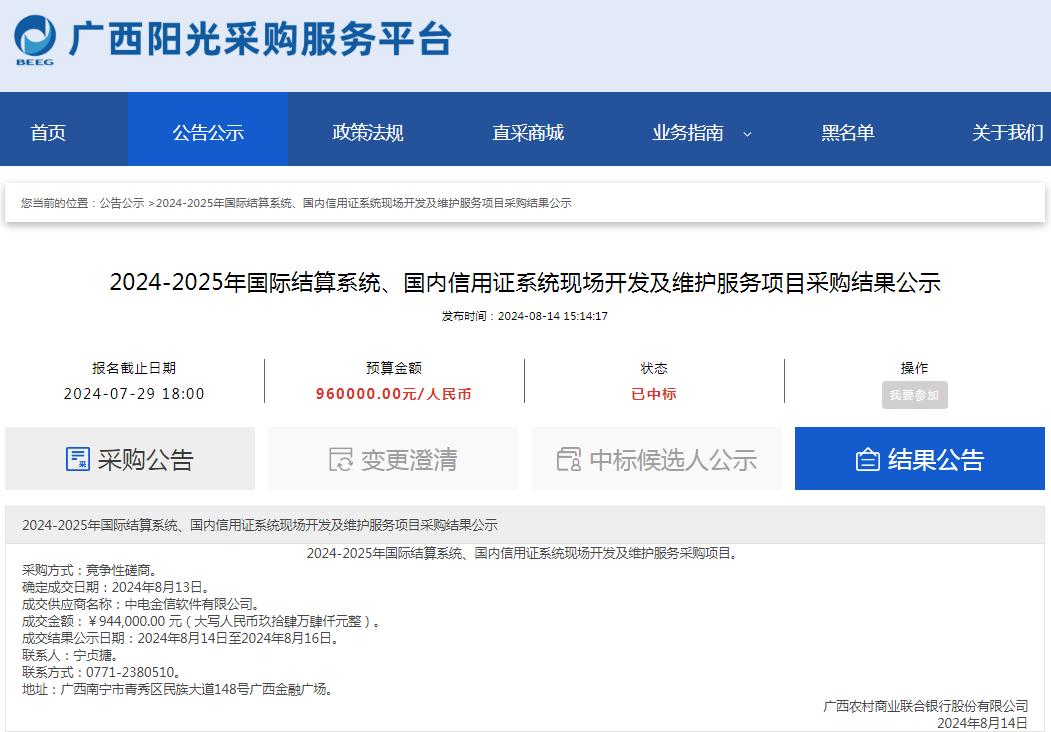1051x732 pixels.
Task: Click the 确定成交日期 2024年8月13日 line
Action: [x=117, y=587]
